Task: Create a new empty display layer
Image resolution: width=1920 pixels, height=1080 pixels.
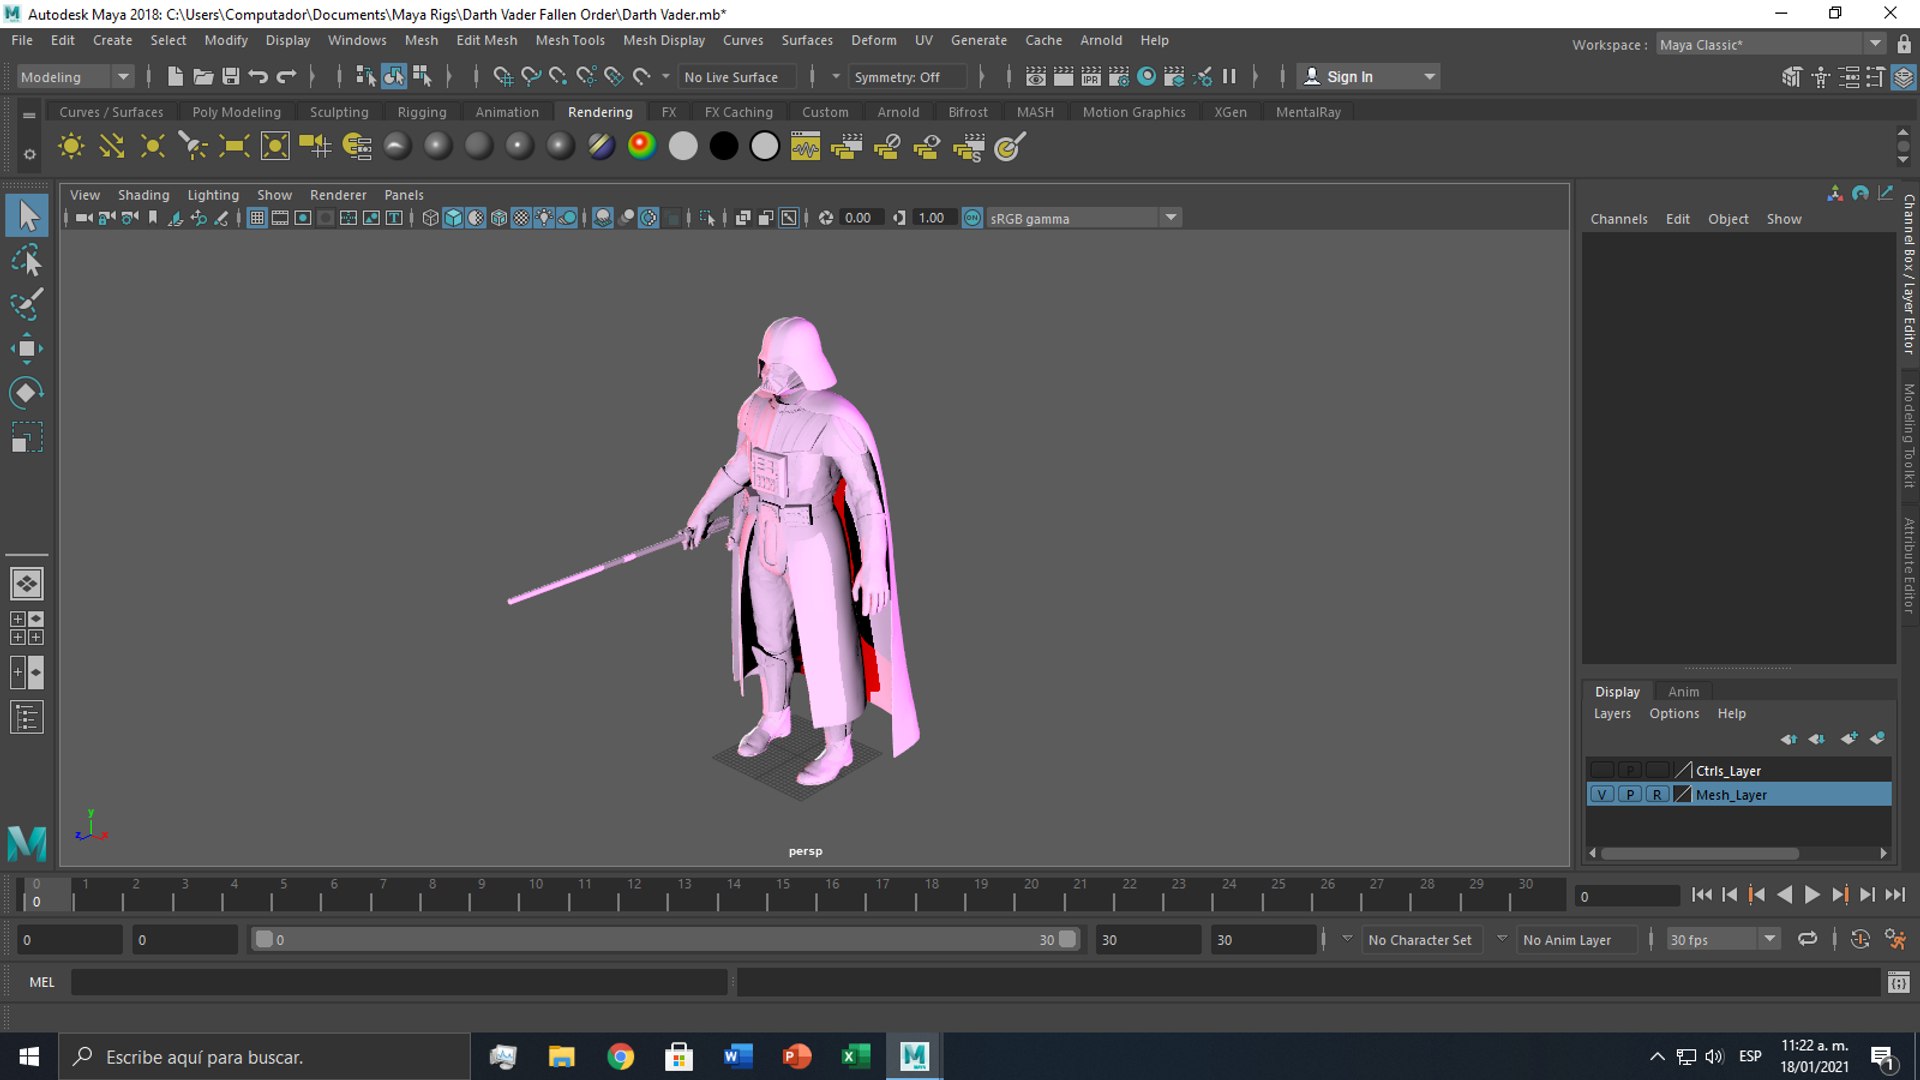Action: click(1849, 739)
